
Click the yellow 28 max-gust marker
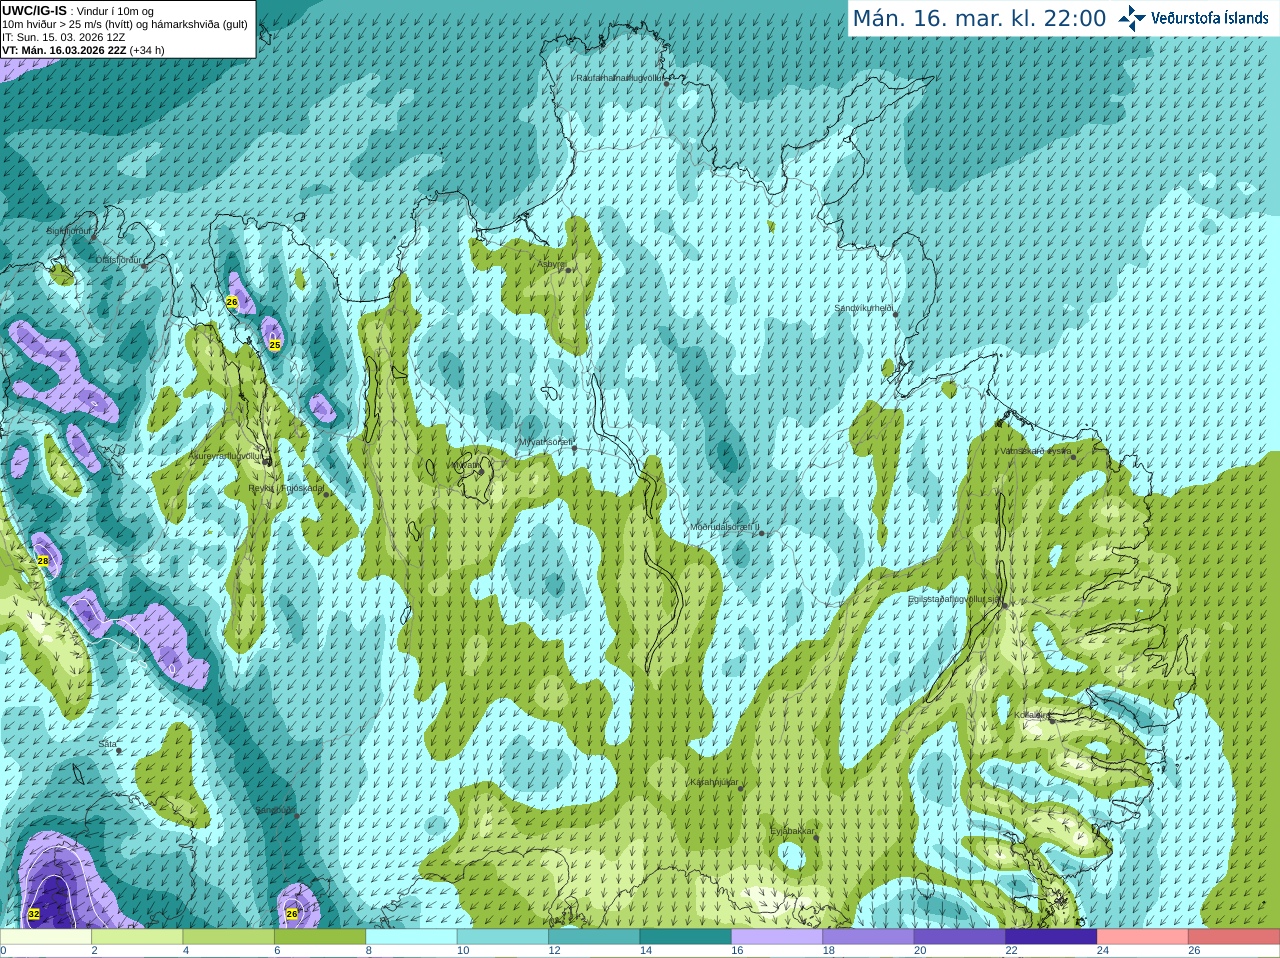43,561
